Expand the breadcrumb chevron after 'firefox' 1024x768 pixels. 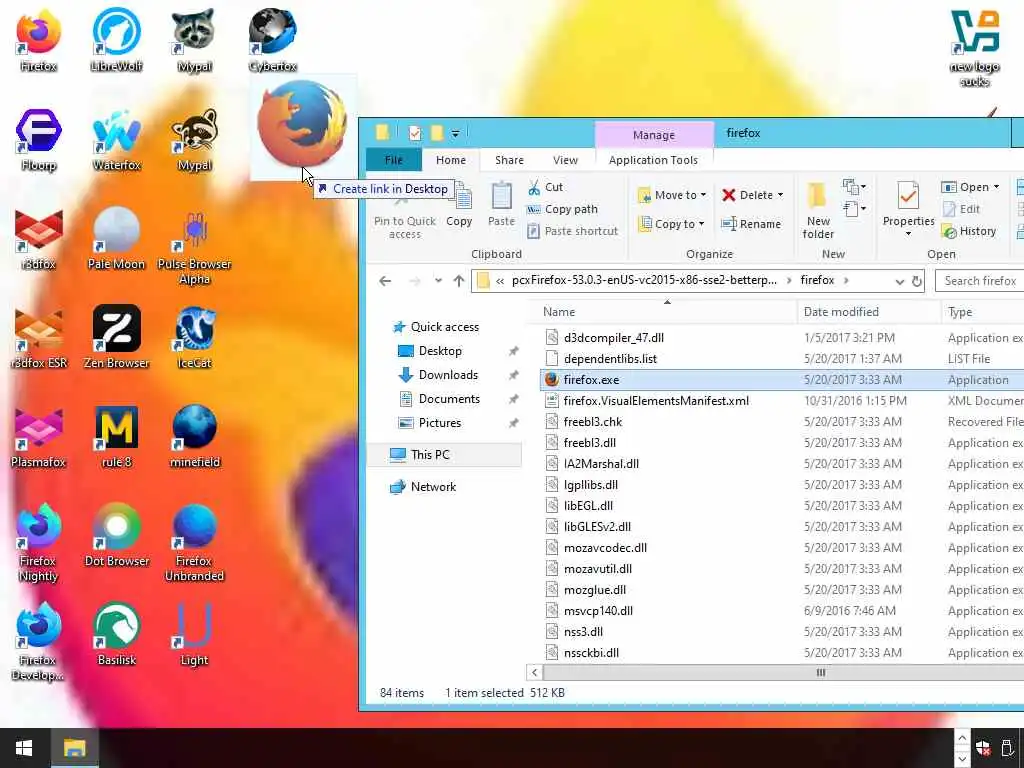pyautogui.click(x=846, y=281)
